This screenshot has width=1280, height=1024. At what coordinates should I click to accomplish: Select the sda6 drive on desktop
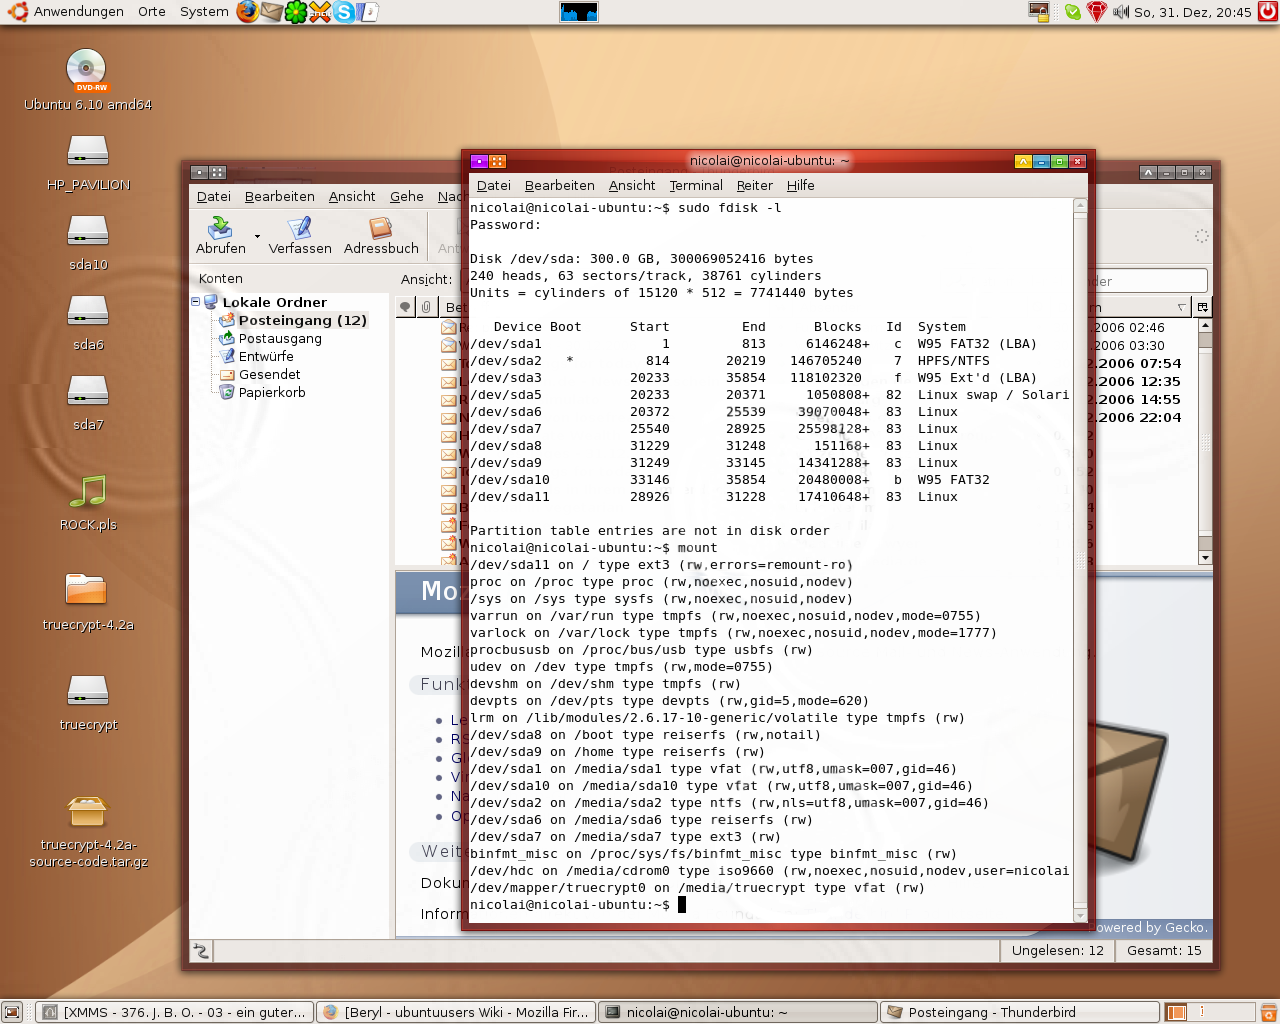click(x=88, y=322)
